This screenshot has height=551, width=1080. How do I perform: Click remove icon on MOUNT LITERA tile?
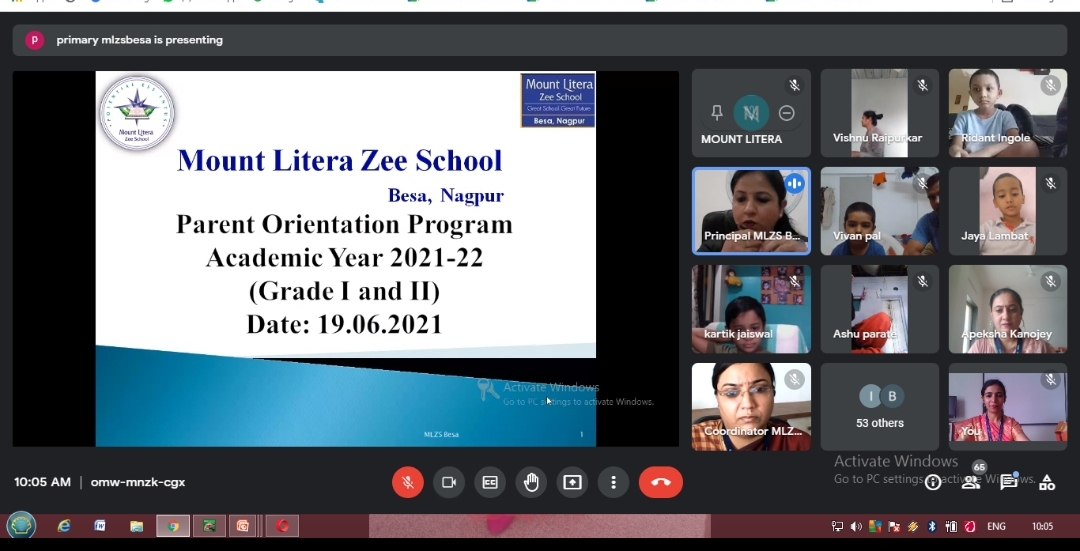(787, 112)
